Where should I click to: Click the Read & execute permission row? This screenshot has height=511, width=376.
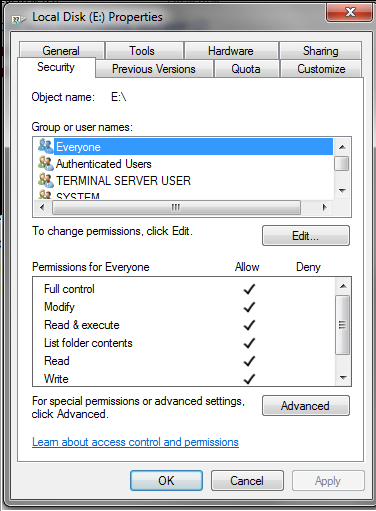pos(184,325)
